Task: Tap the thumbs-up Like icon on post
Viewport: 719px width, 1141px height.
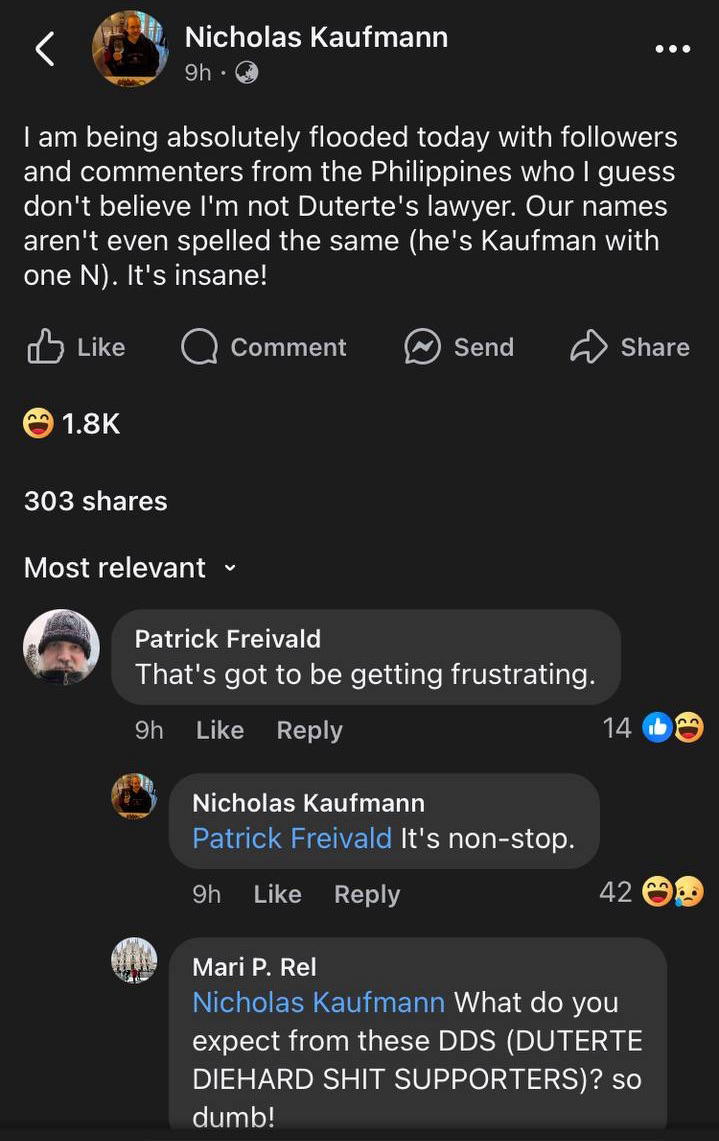Action: pos(46,347)
